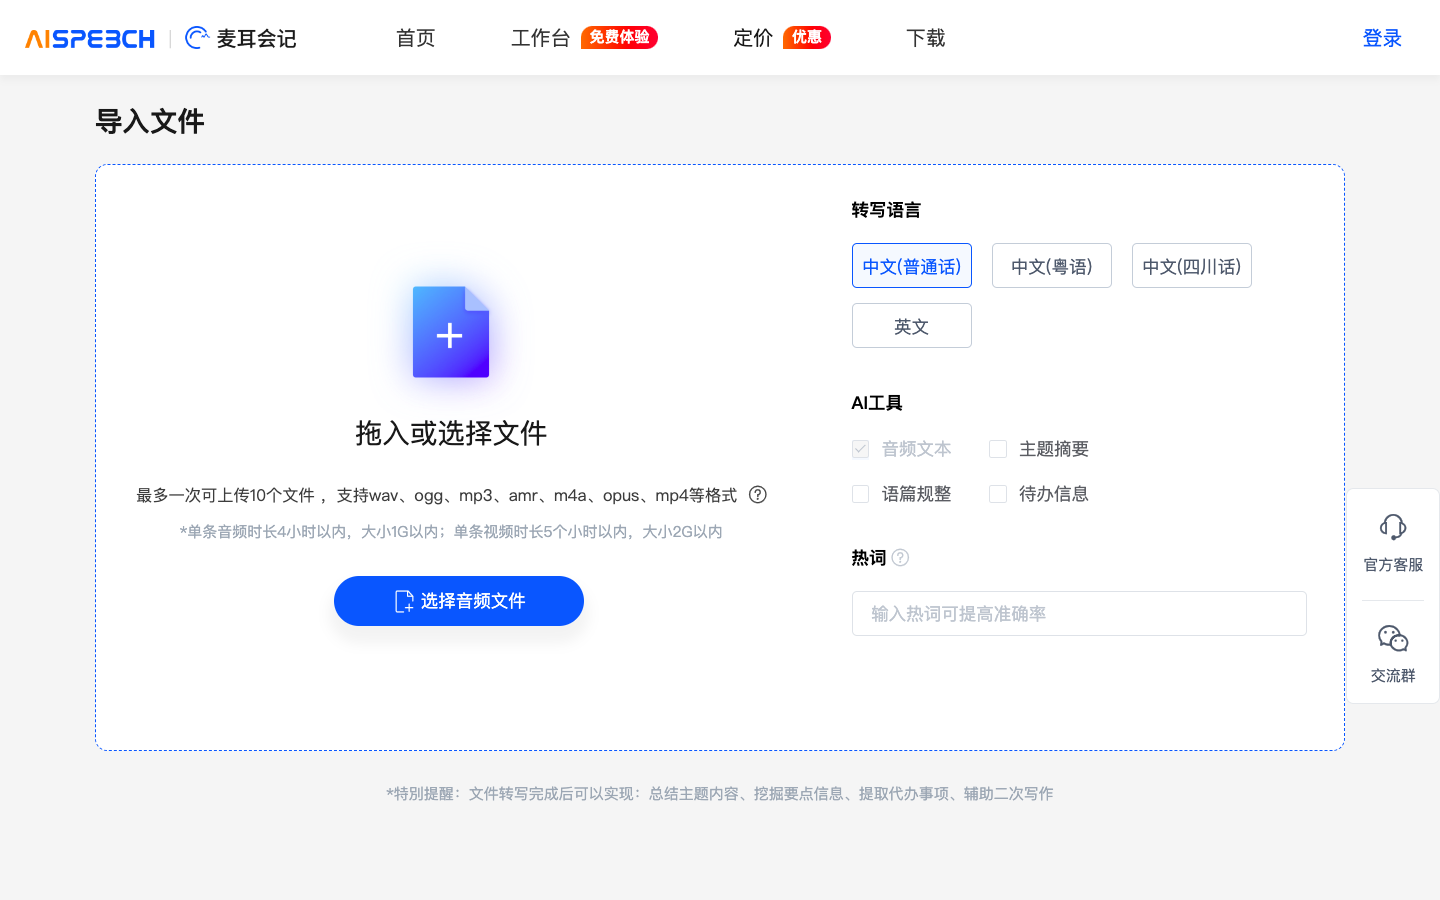Viewport: 1440px width, 900px height.
Task: Click the 选择音频文件 button
Action: coord(458,601)
